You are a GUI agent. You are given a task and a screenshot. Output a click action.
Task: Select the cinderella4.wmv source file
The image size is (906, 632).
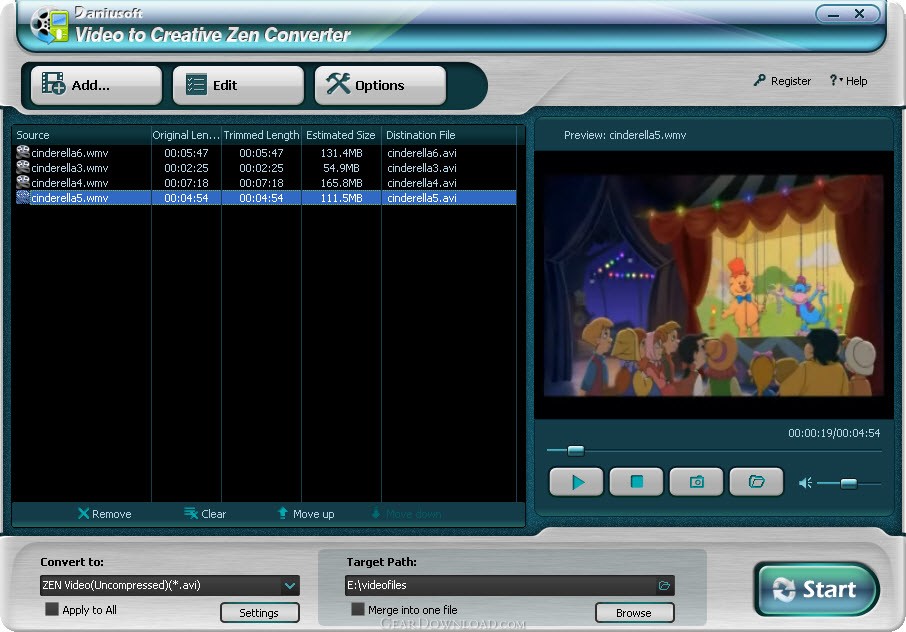(70, 183)
